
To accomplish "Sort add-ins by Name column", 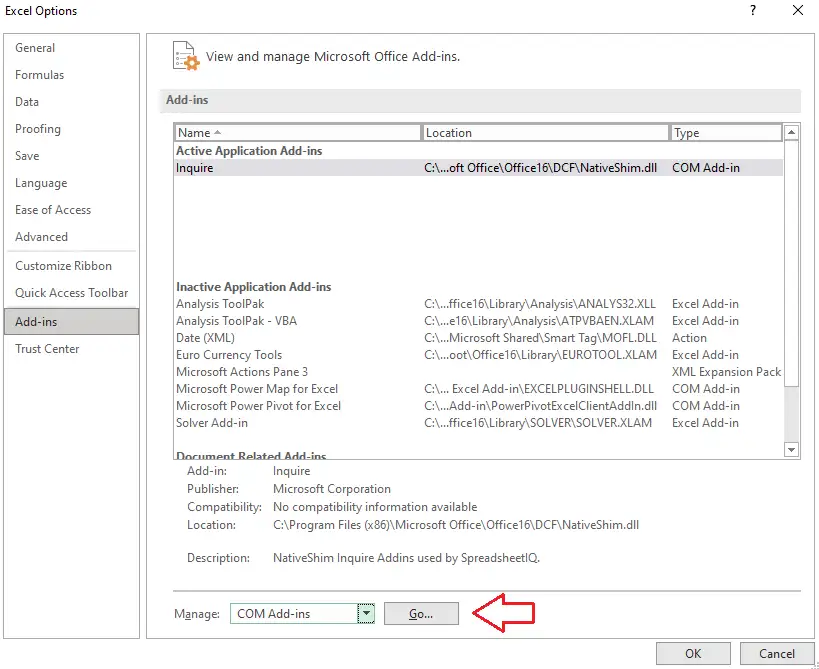I will click(298, 133).
